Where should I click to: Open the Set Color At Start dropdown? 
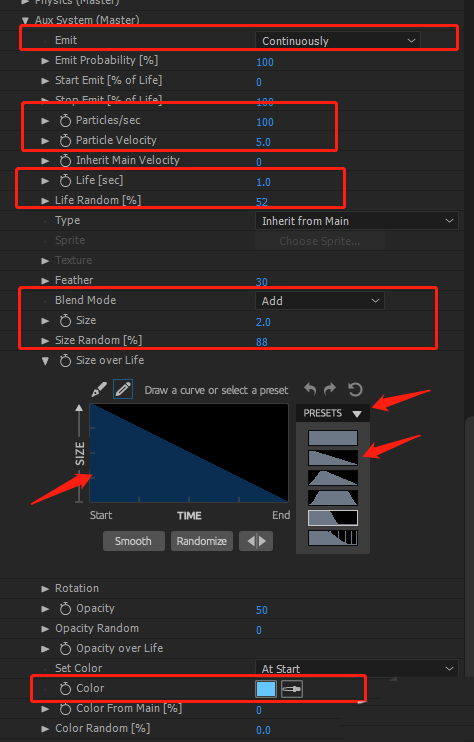(x=357, y=669)
